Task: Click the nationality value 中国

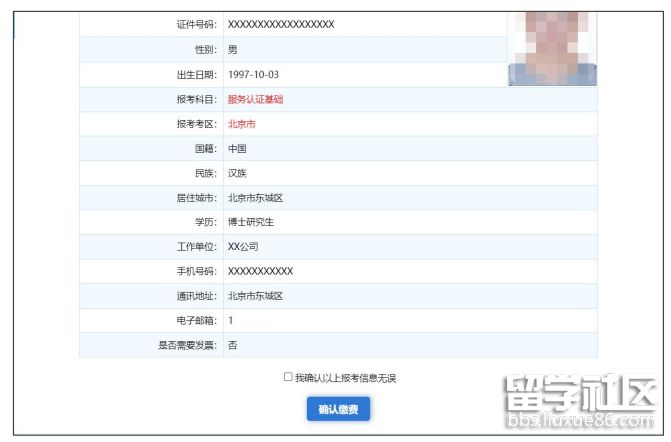Action: click(x=237, y=148)
